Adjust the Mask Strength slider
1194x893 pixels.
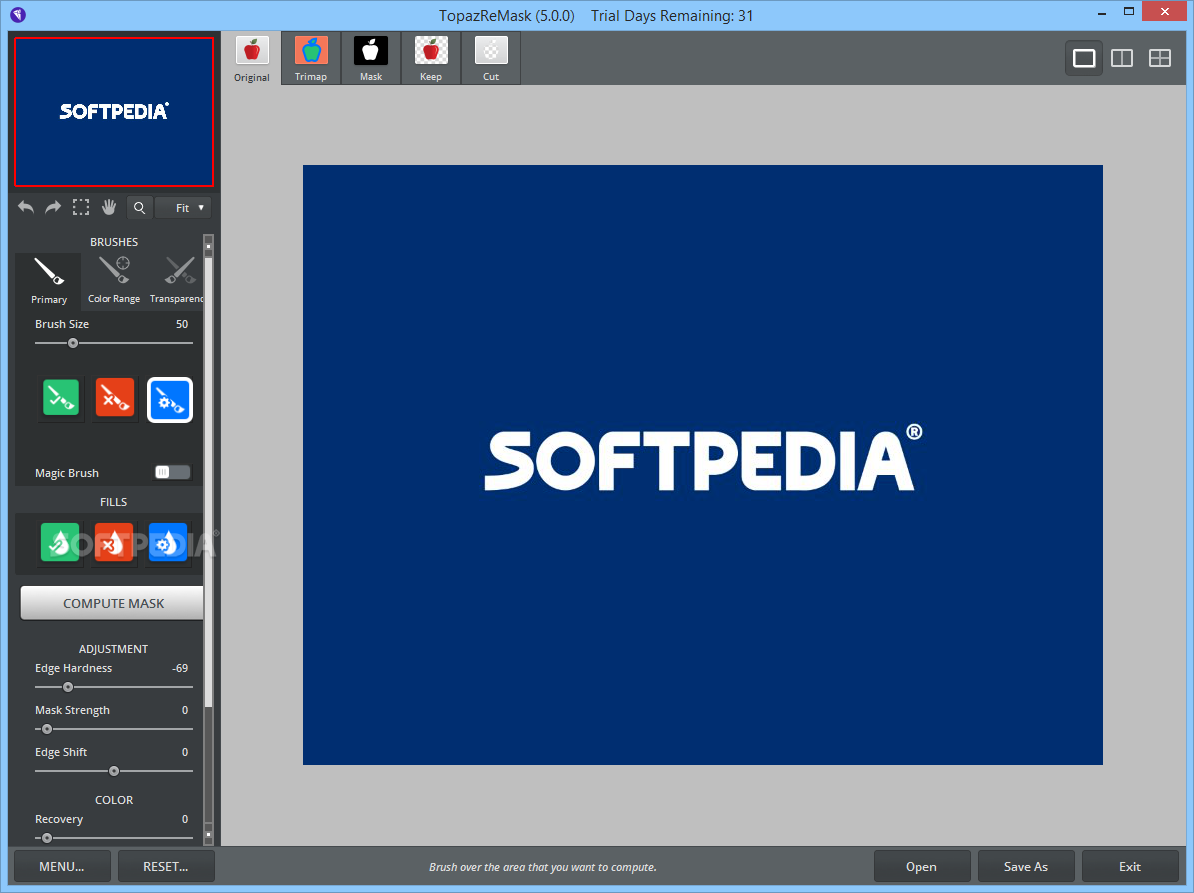point(113,729)
